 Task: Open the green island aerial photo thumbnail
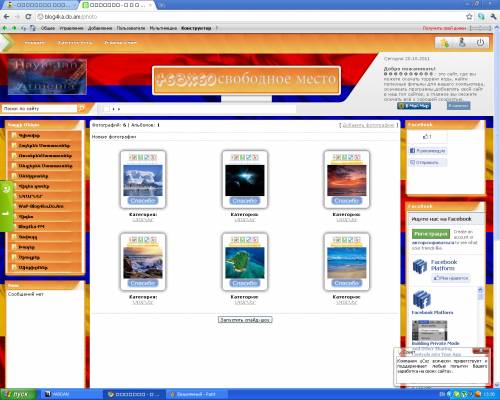coord(245,263)
